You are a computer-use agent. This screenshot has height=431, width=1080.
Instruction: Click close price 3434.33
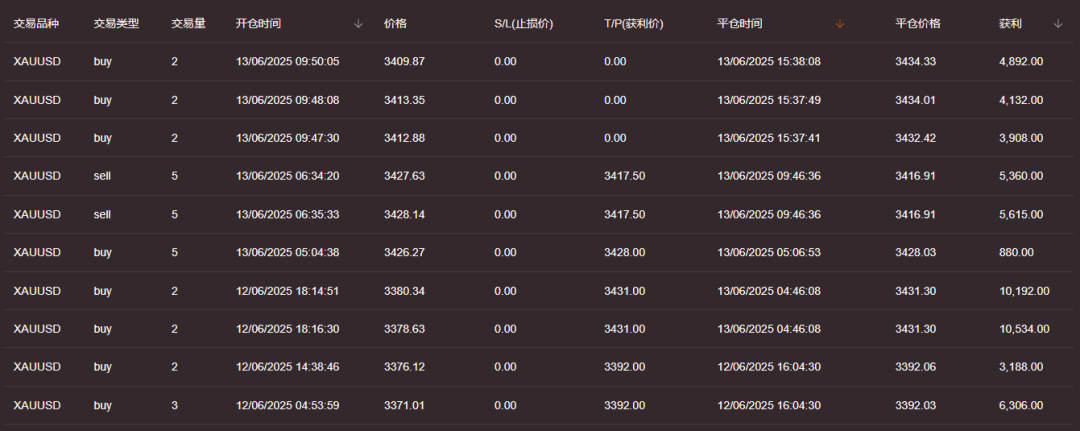tap(915, 61)
